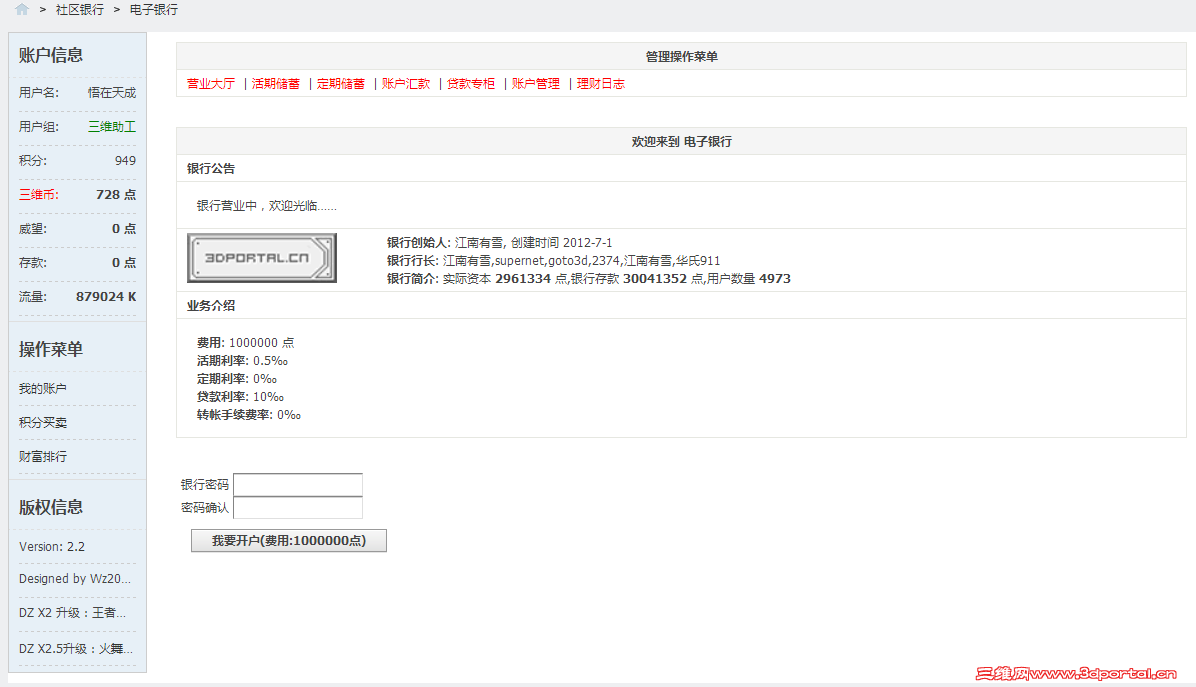The width and height of the screenshot is (1196, 687).
Task: Click the 728 点 coin balance
Action: coord(116,194)
